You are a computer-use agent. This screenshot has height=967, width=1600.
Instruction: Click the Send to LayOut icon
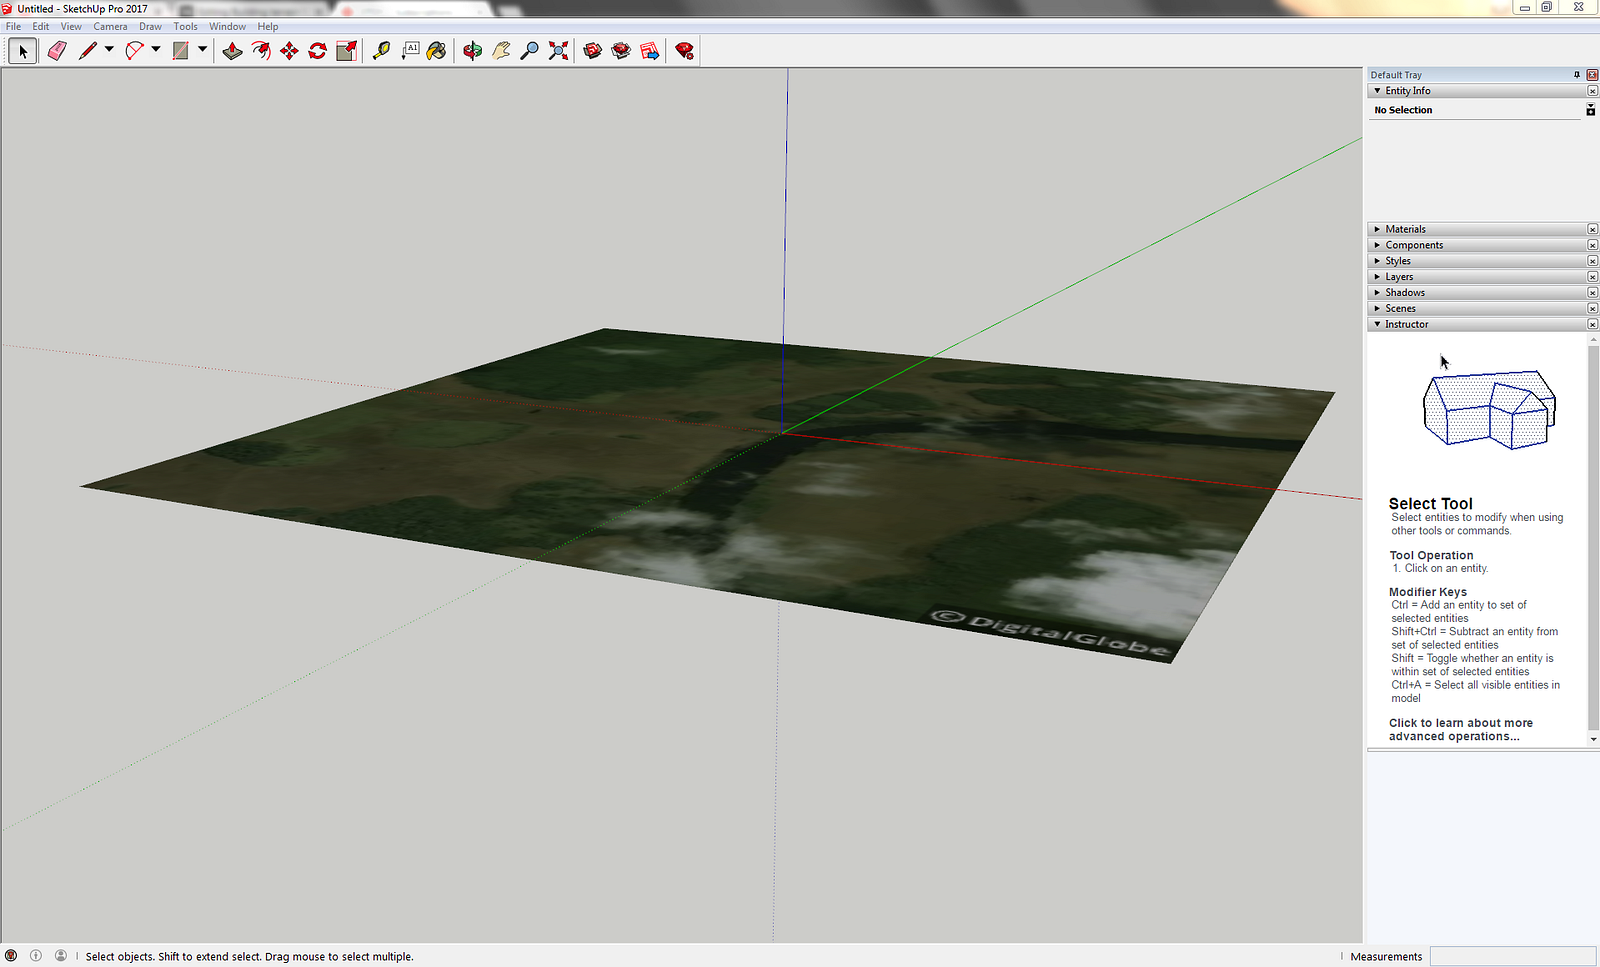pyautogui.click(x=650, y=51)
